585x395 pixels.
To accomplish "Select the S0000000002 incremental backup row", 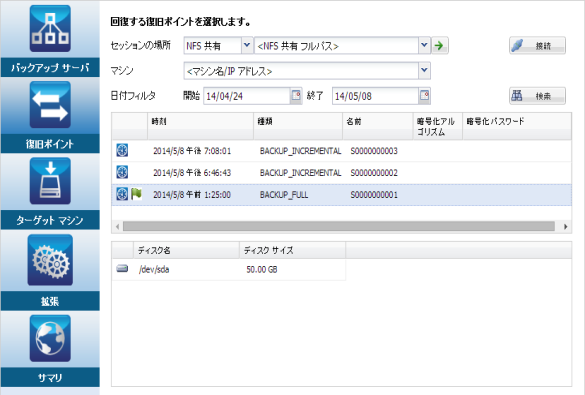I will pyautogui.click(x=341, y=173).
